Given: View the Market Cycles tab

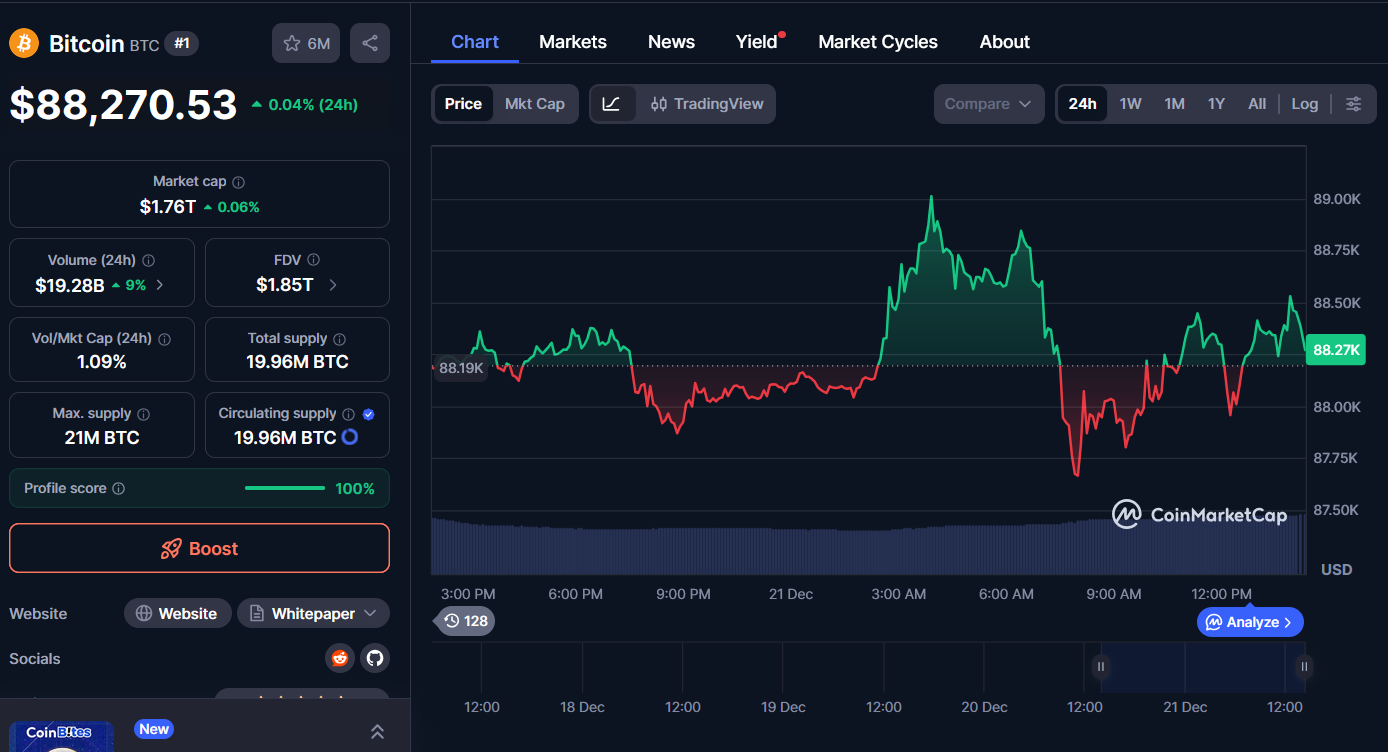Looking at the screenshot, I should pos(878,42).
